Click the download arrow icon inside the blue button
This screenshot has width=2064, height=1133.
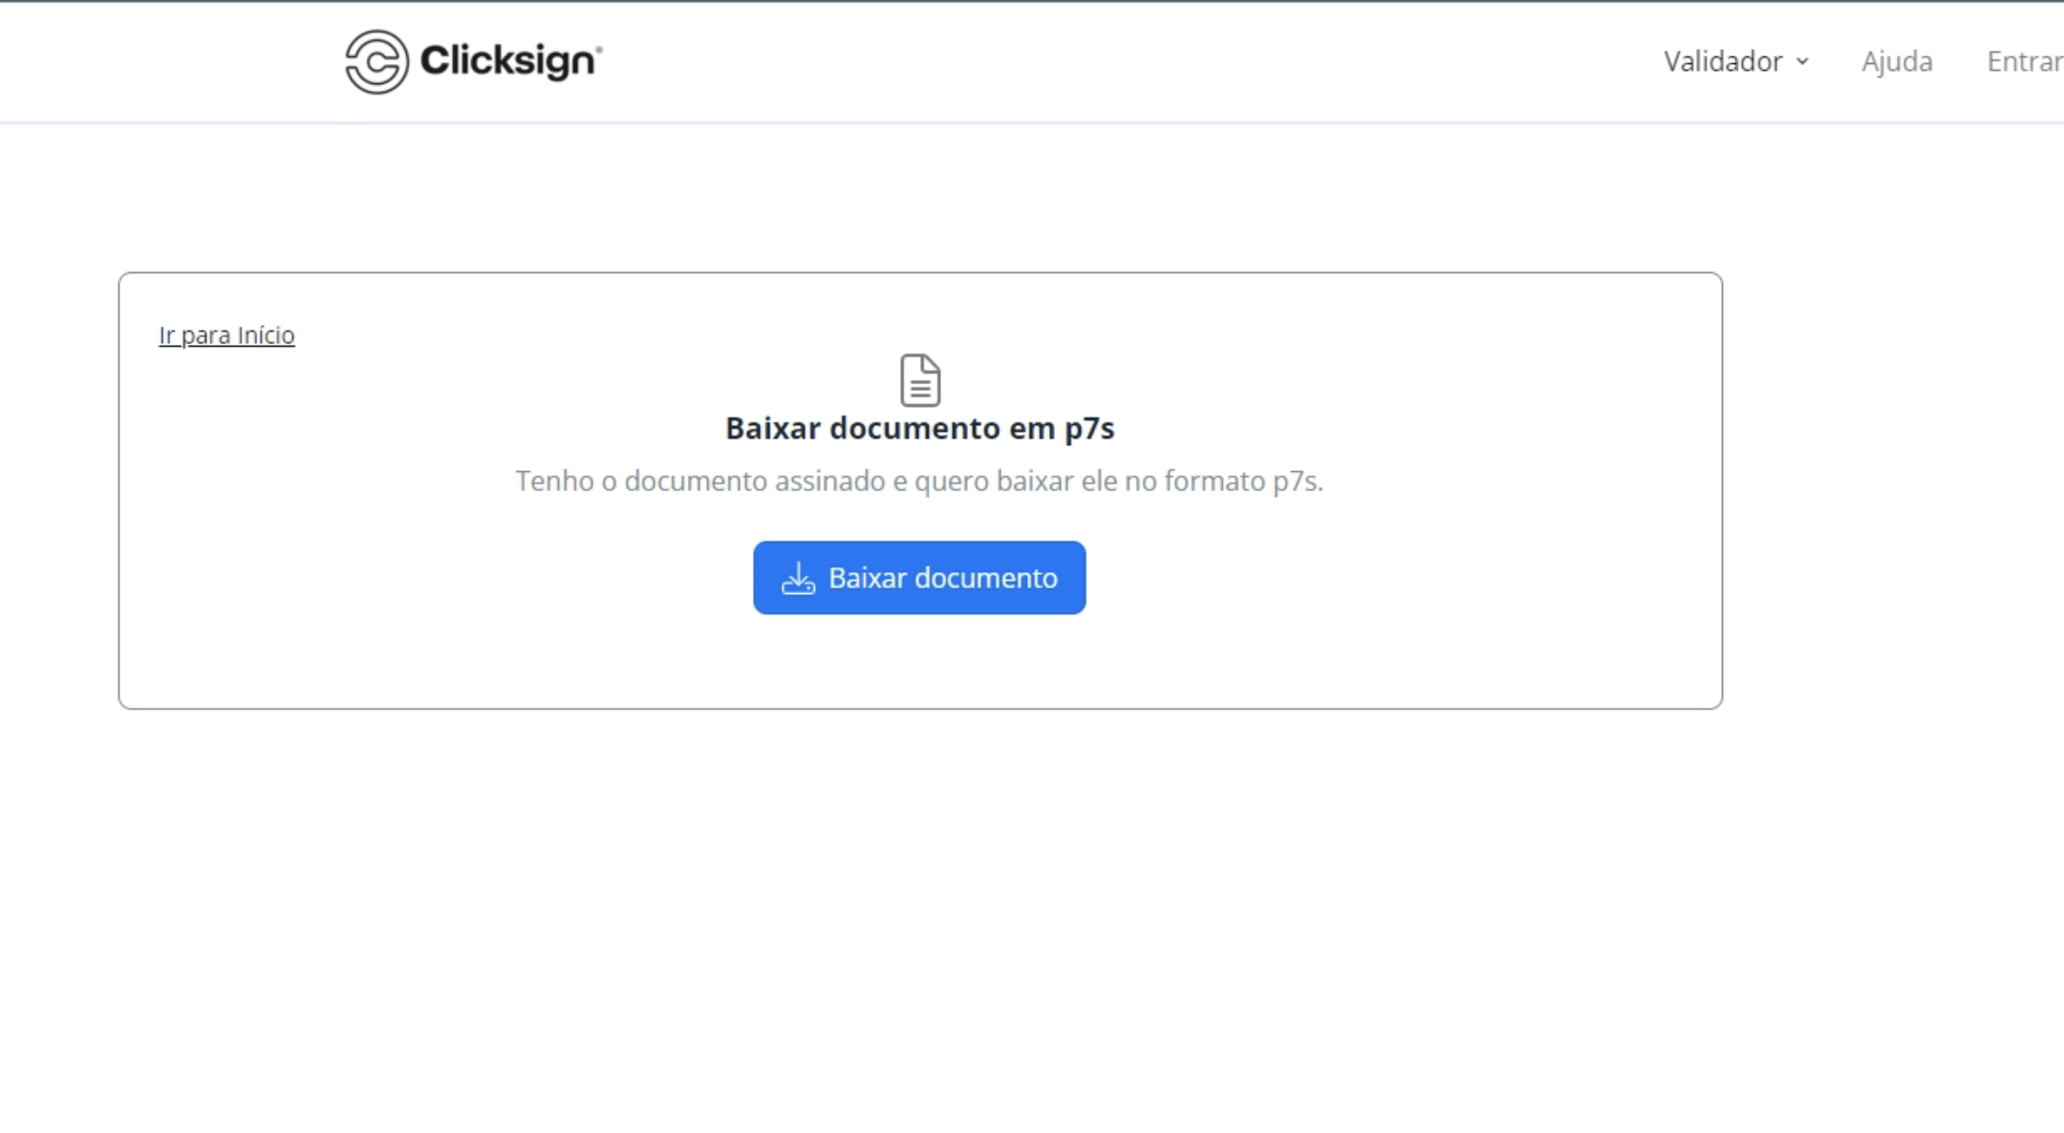(x=797, y=577)
